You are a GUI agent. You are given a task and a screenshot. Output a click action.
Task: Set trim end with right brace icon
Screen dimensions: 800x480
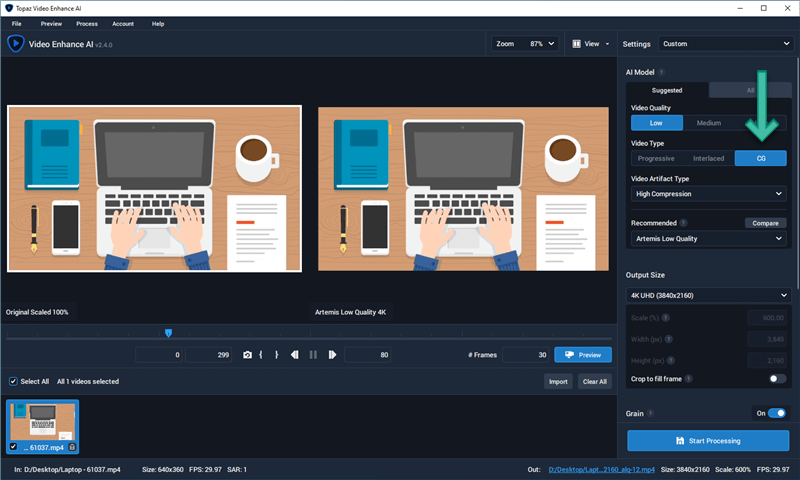coord(277,355)
